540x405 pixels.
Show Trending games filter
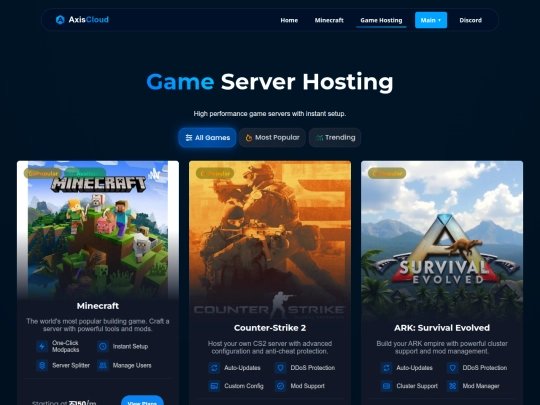(335, 137)
